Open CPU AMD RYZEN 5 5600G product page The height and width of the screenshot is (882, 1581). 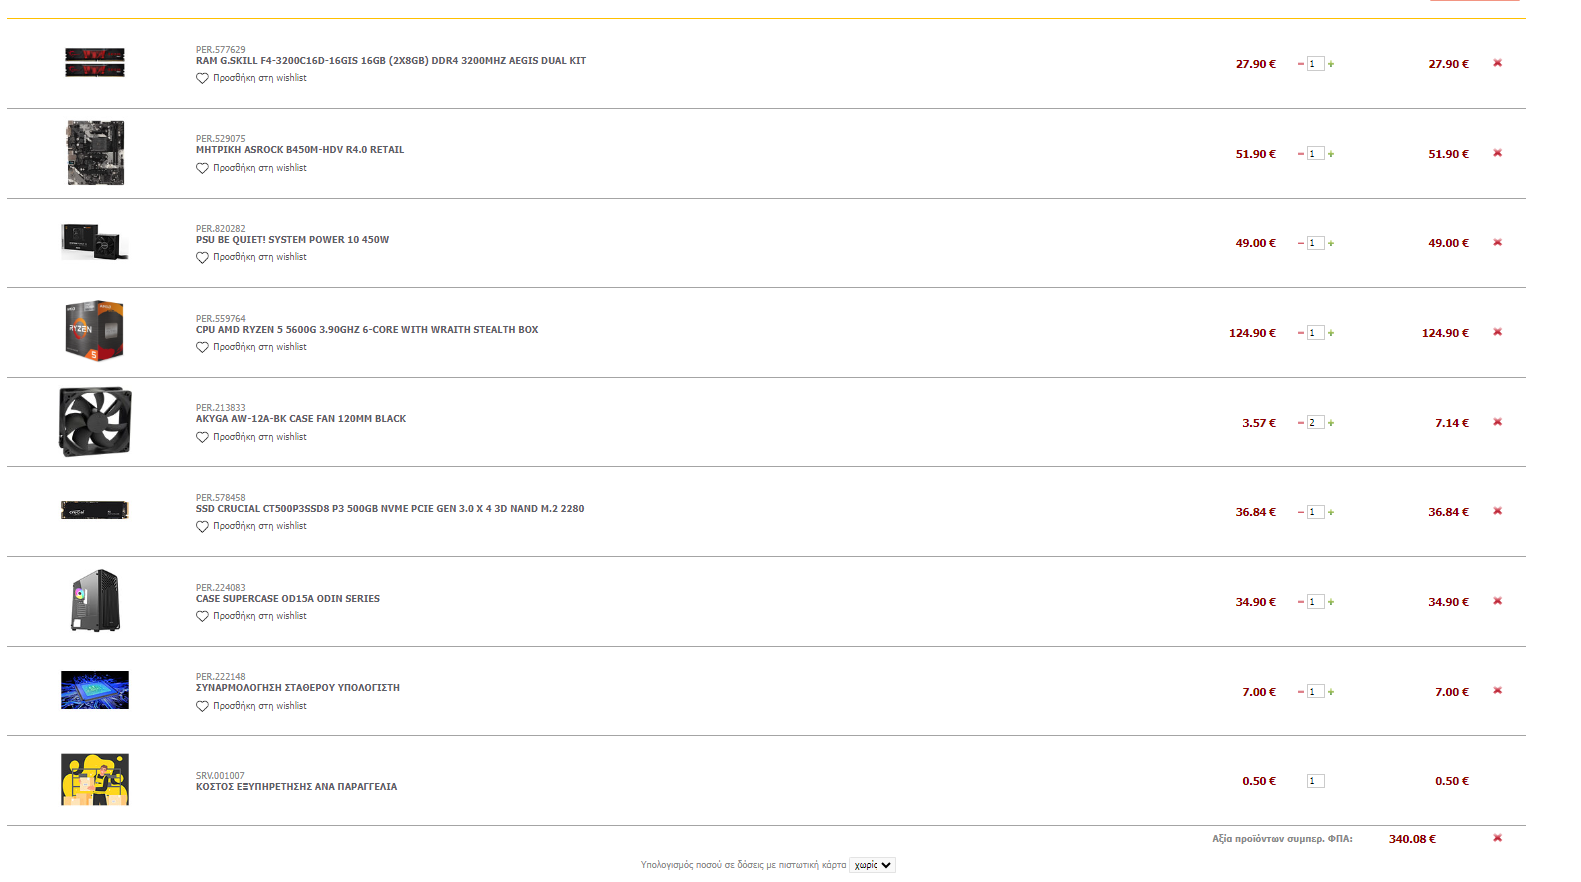(367, 330)
